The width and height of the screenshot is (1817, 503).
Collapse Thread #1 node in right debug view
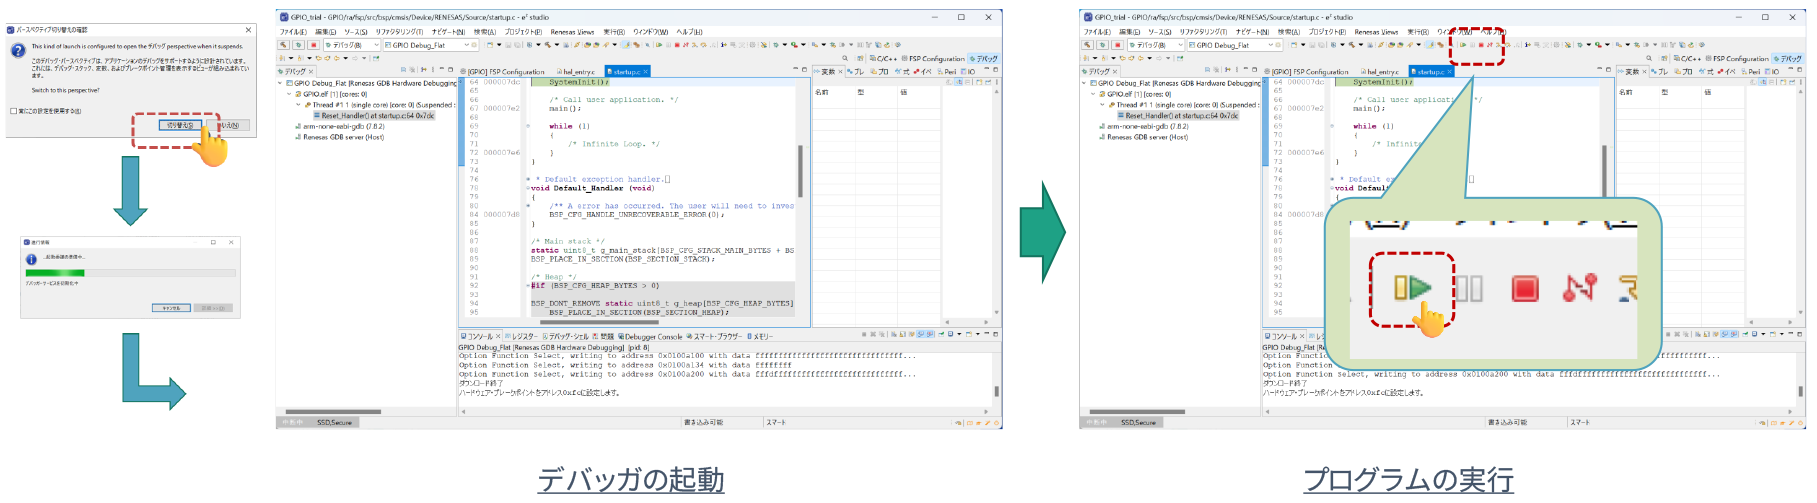pos(1102,104)
